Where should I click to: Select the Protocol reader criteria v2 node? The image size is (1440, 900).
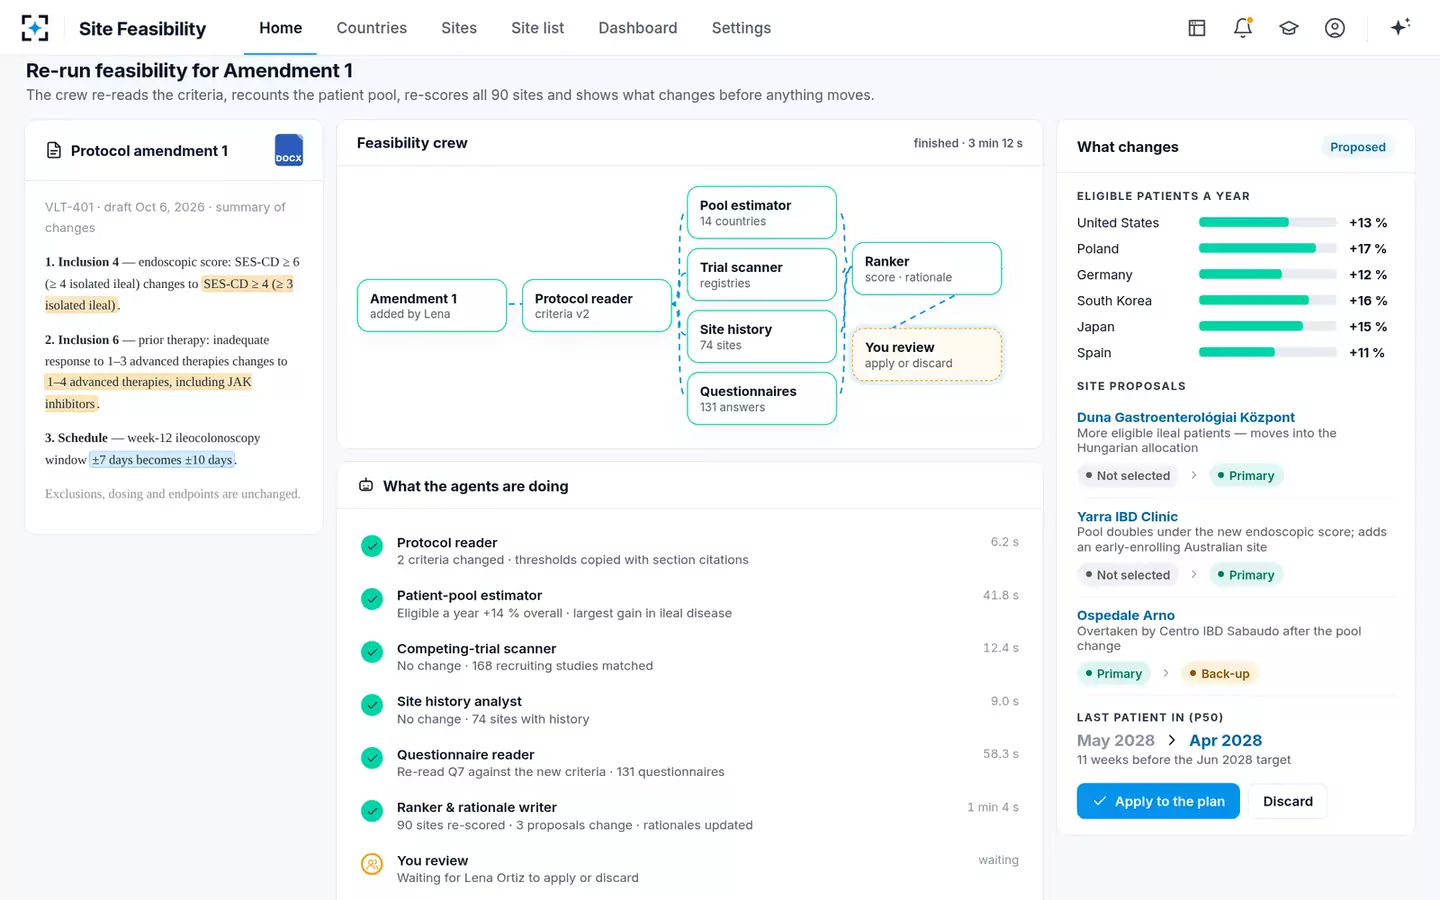(x=597, y=305)
